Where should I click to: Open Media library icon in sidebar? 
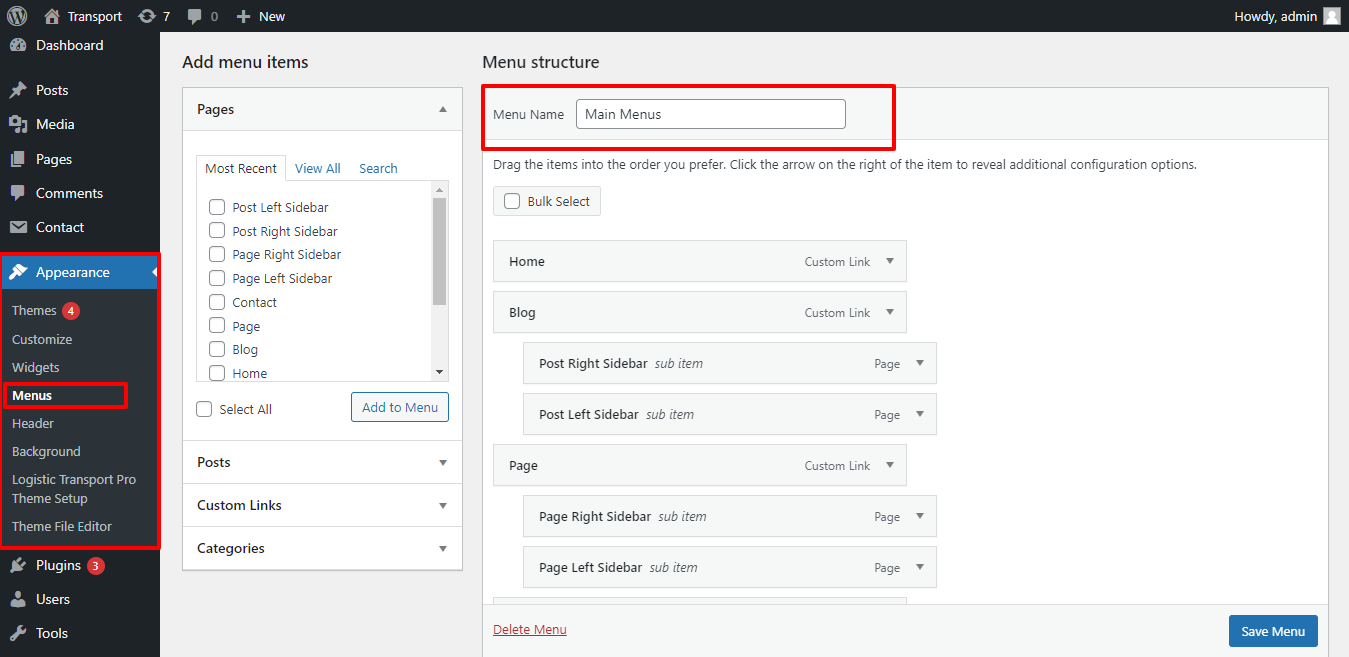tap(18, 124)
